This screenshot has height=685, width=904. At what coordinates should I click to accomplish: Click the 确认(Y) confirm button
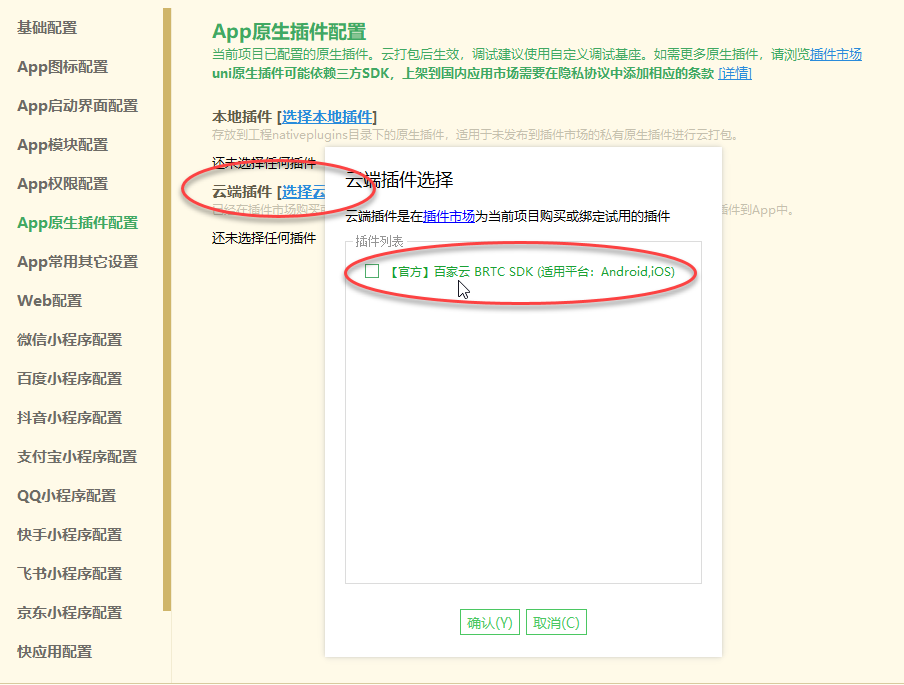(x=489, y=621)
